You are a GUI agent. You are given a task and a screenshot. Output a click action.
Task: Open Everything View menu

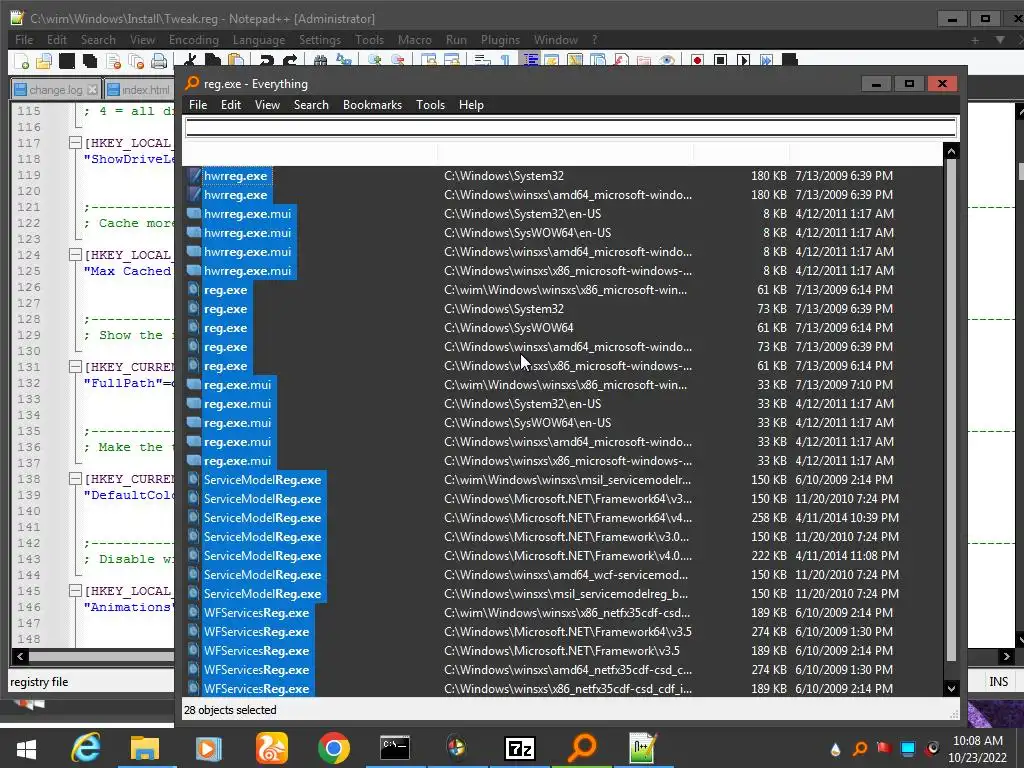267,105
